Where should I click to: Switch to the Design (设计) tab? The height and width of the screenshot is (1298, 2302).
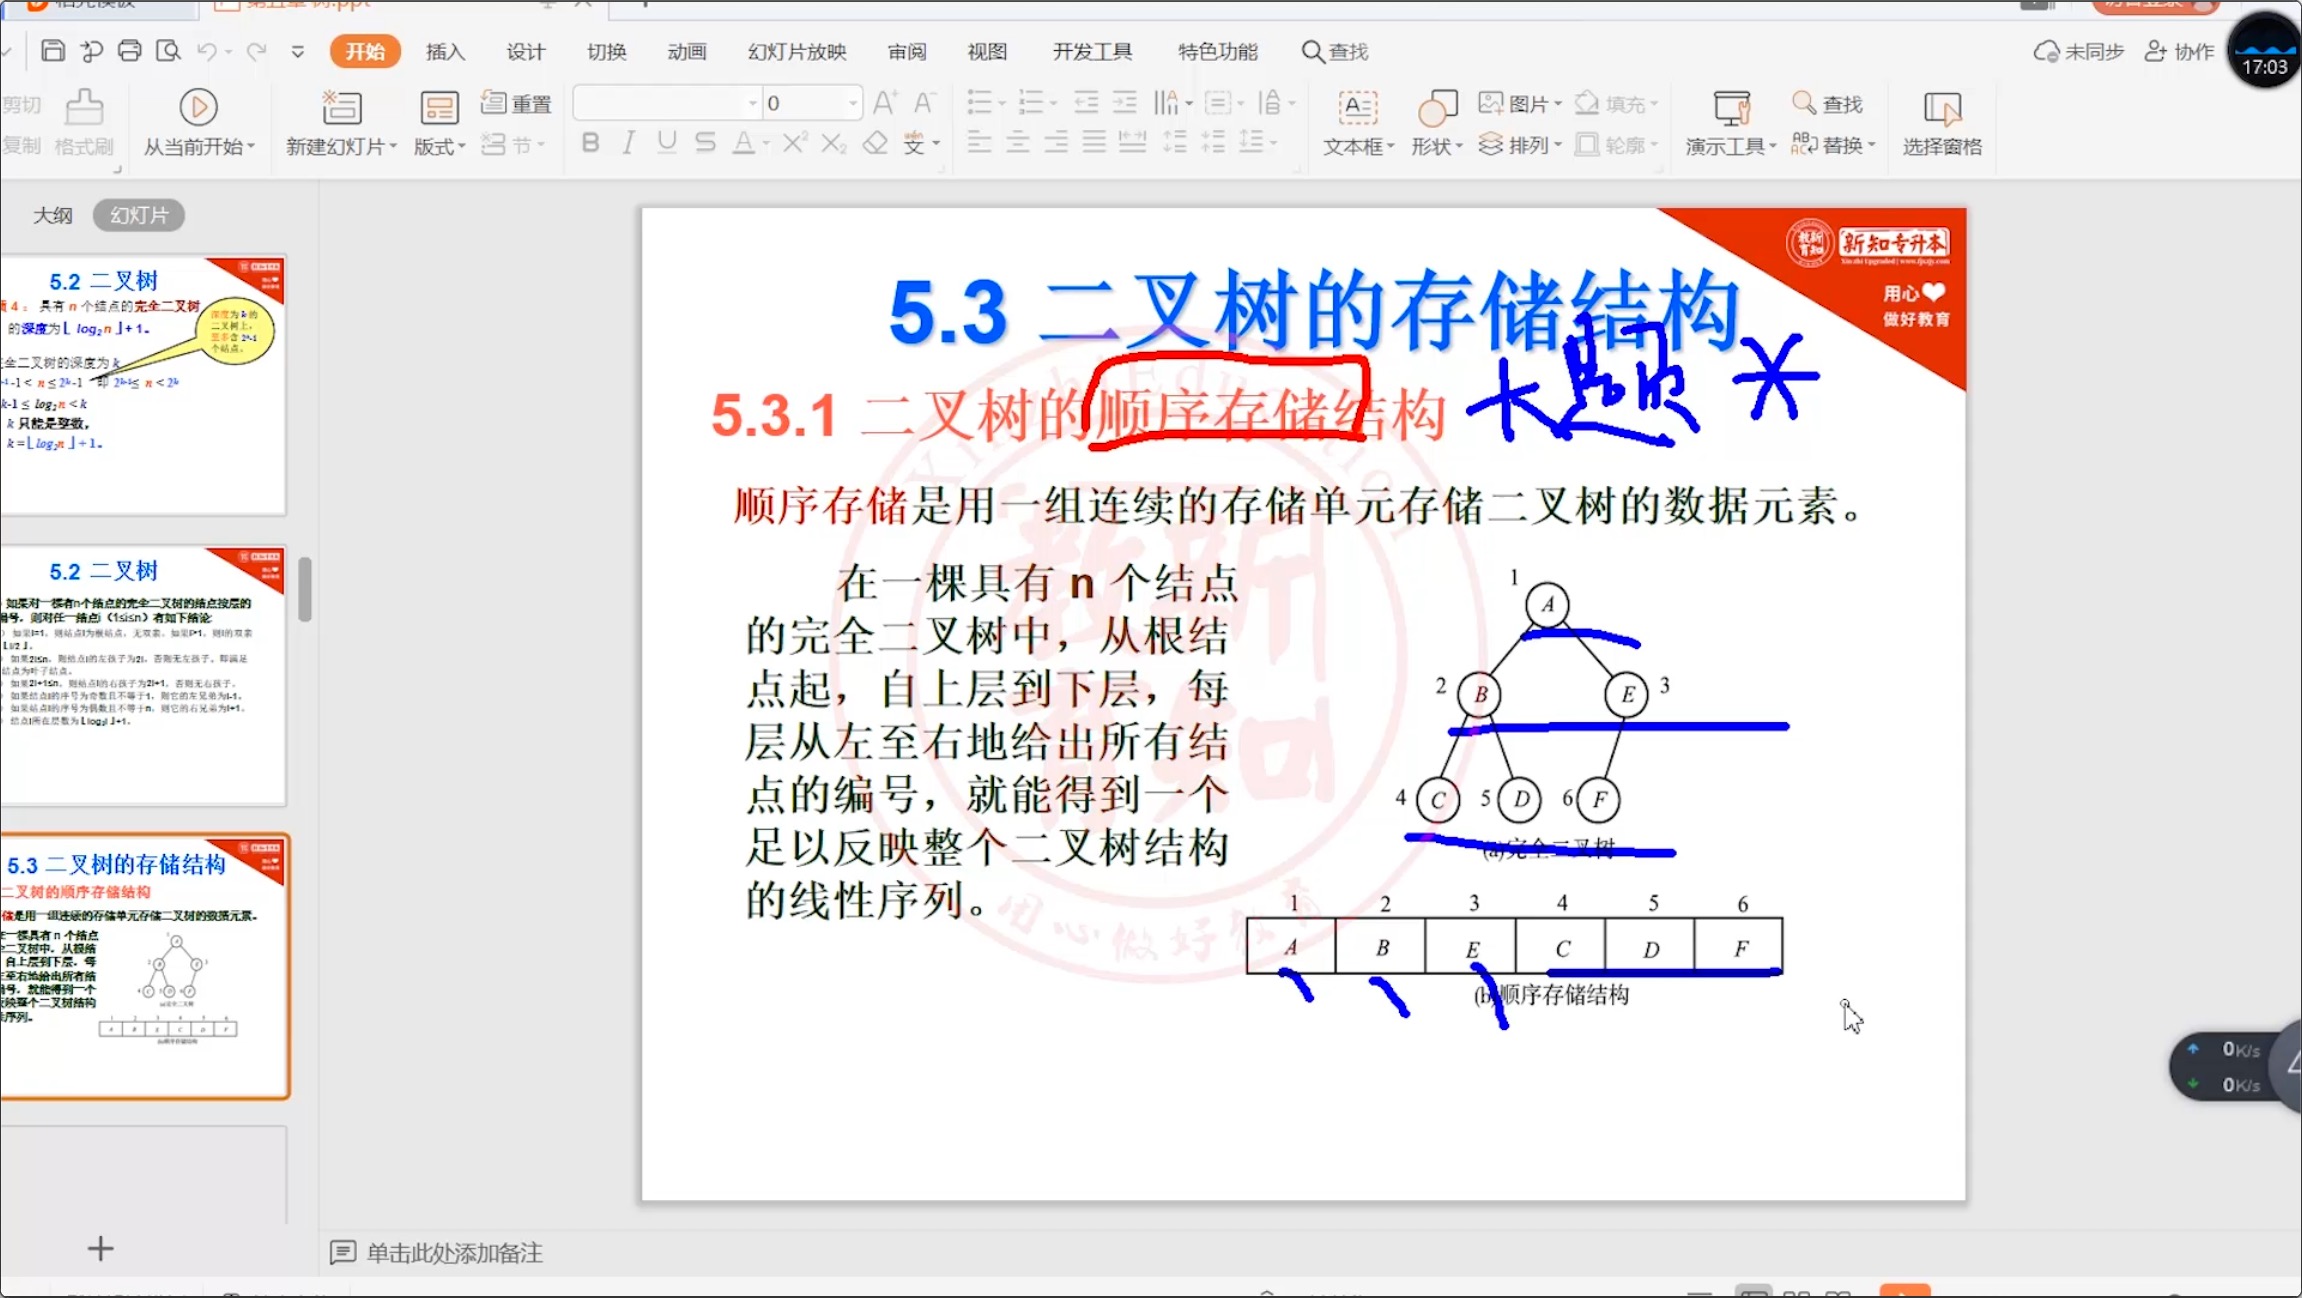526,52
